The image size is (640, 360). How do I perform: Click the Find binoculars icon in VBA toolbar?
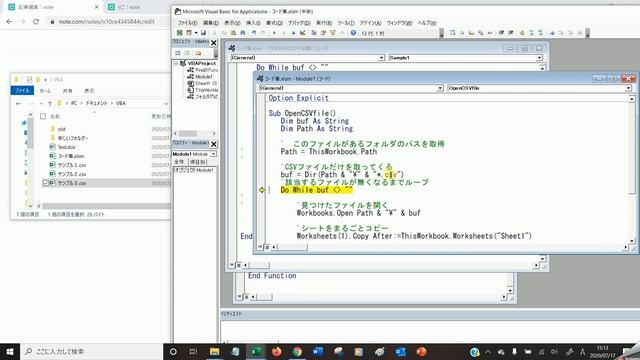tap(242, 33)
